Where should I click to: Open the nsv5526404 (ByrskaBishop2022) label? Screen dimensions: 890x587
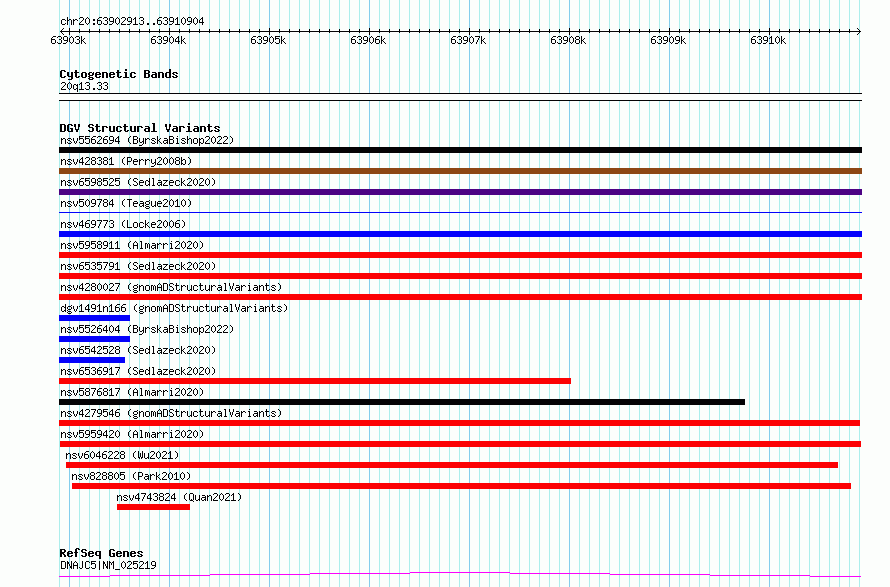pyautogui.click(x=147, y=329)
